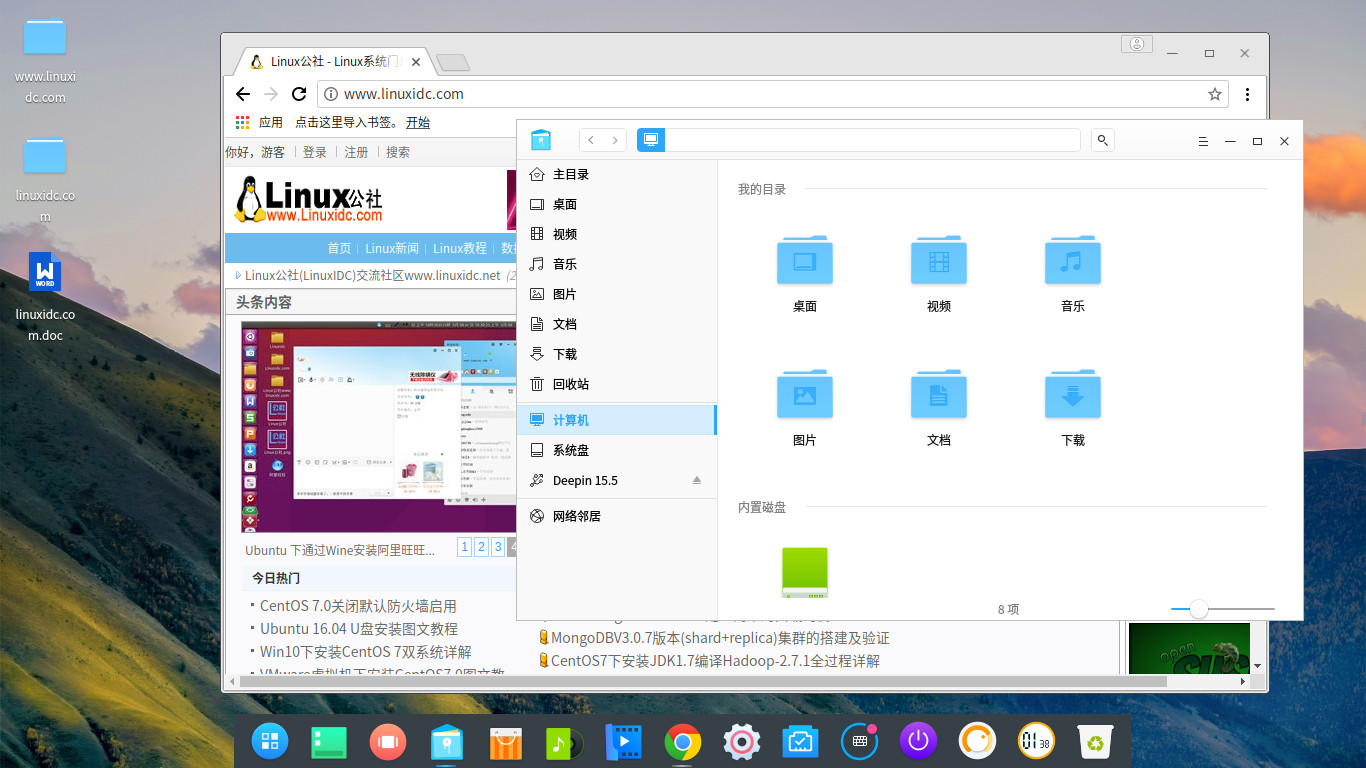Open the power button in the dock
Screen dimensions: 1366x768
click(x=918, y=741)
